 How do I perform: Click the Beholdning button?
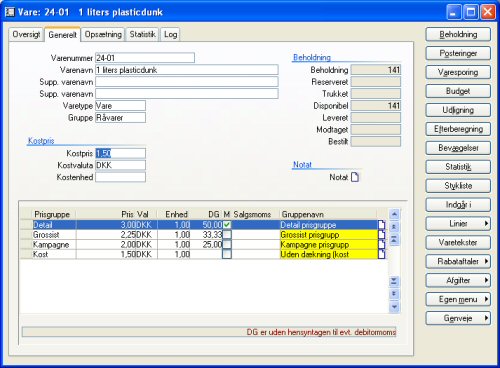458,34
